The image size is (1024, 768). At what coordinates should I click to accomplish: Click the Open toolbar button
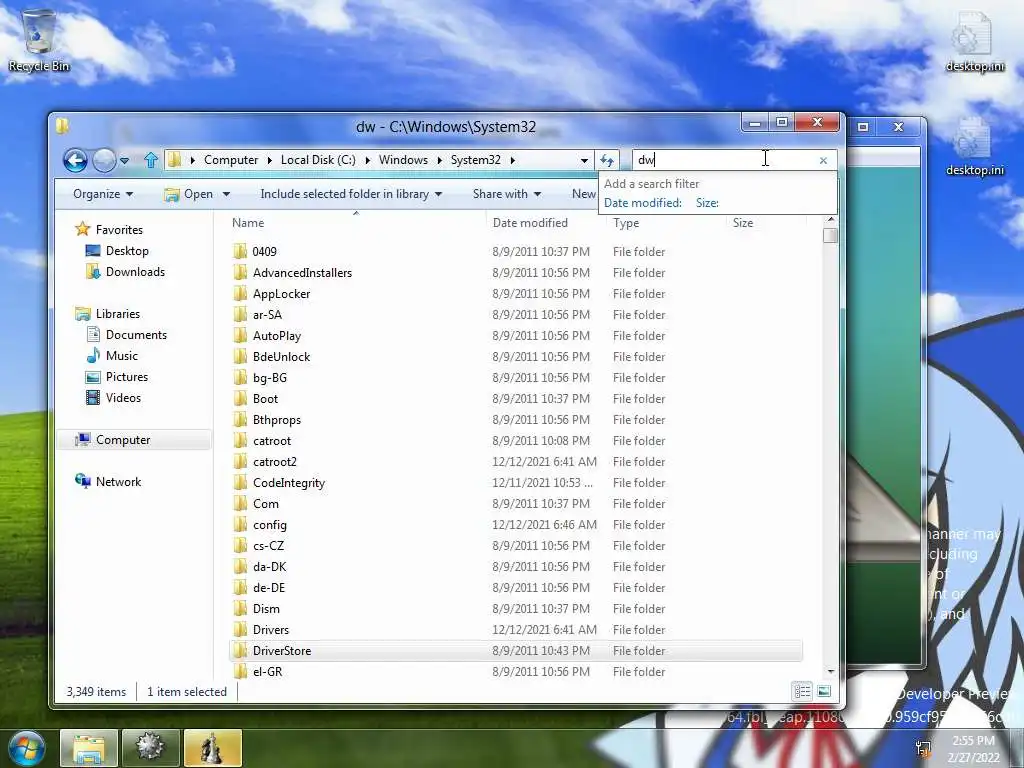[189, 194]
